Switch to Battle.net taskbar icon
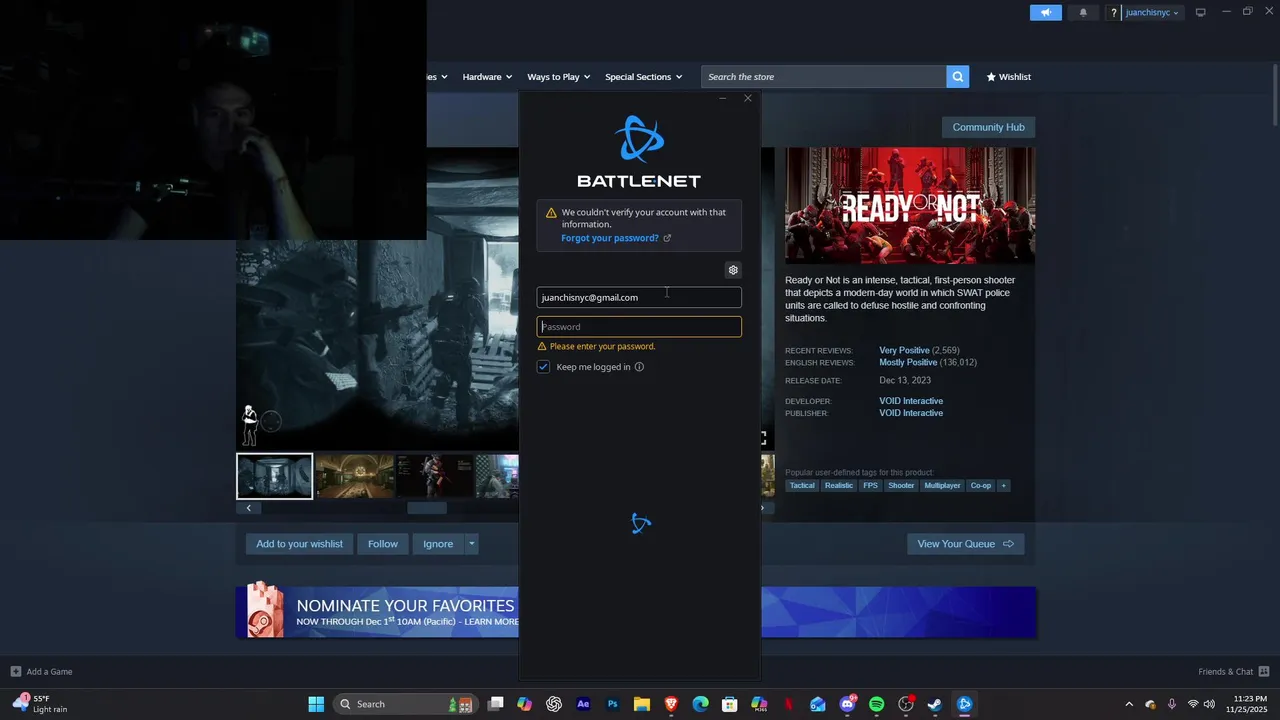 pyautogui.click(x=964, y=704)
